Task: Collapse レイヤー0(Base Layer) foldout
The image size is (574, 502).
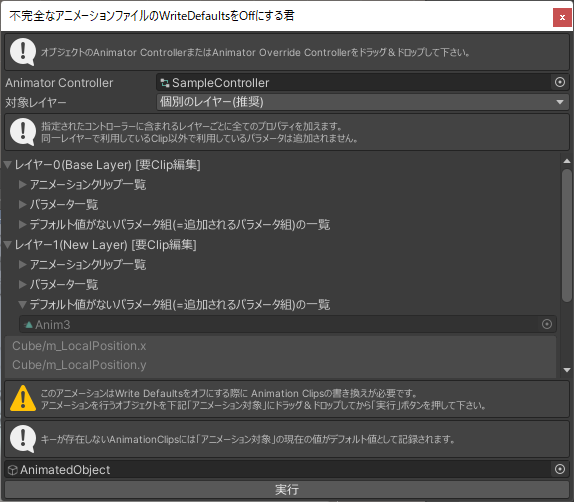Action: click(x=8, y=164)
